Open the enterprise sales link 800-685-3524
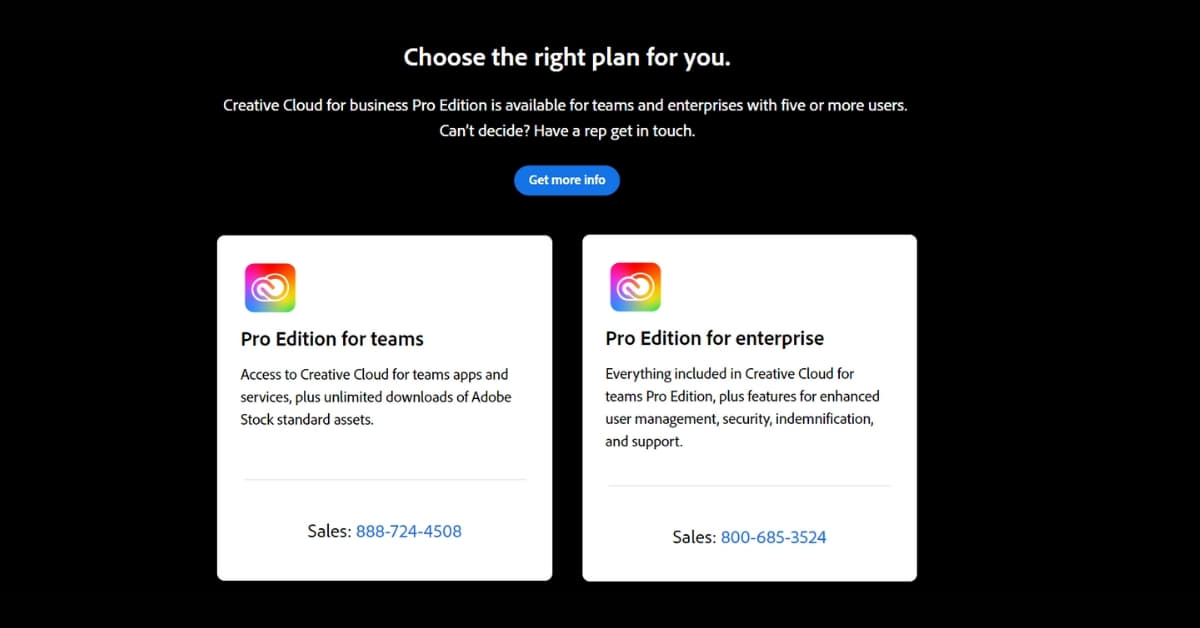Viewport: 1200px width, 628px height. 774,537
